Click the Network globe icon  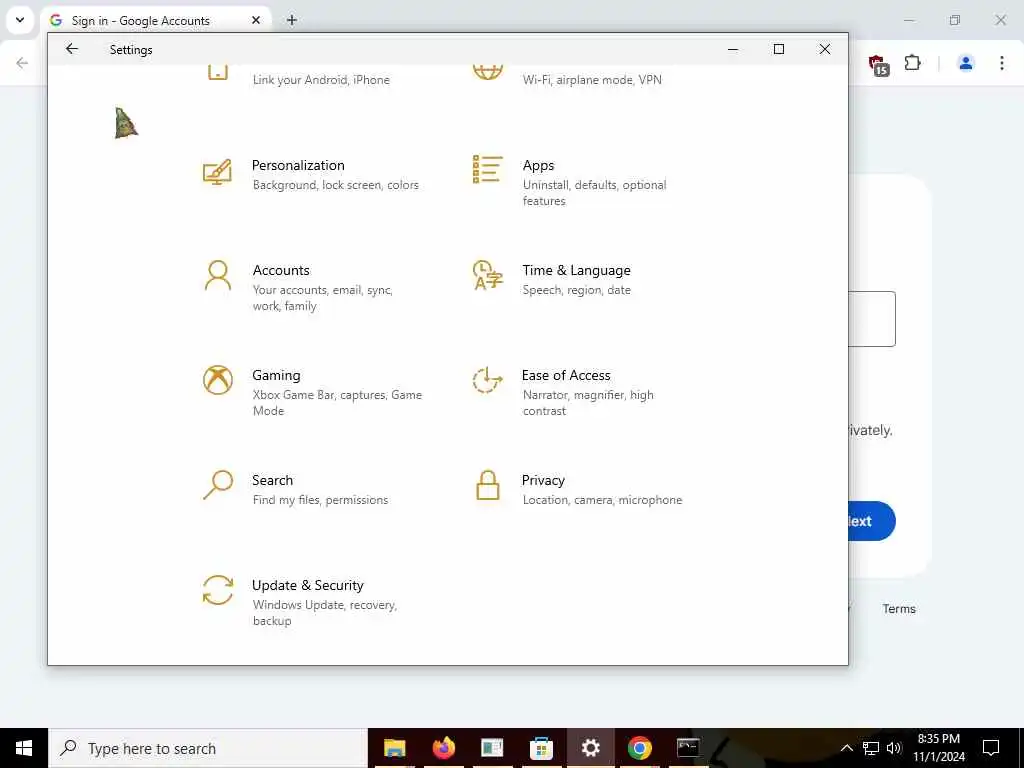point(488,72)
